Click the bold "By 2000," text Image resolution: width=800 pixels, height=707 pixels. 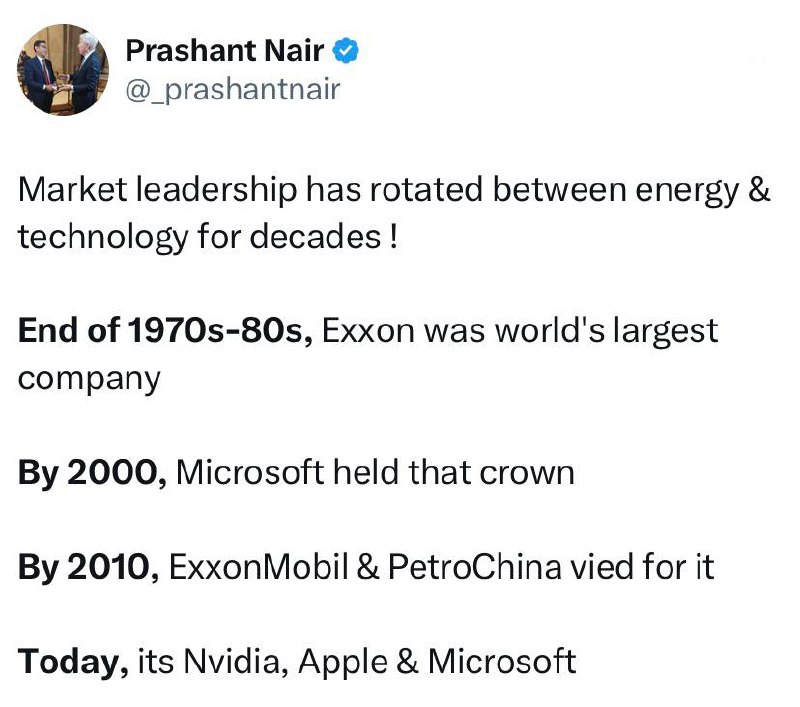click(92, 472)
